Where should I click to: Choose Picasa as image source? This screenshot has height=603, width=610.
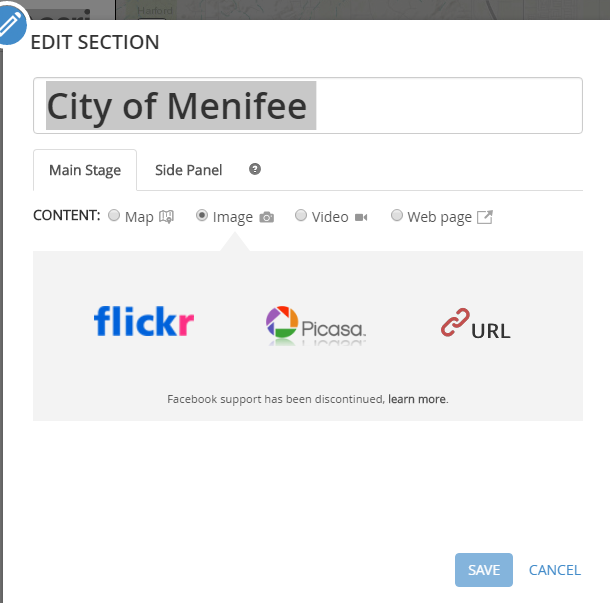(x=316, y=323)
